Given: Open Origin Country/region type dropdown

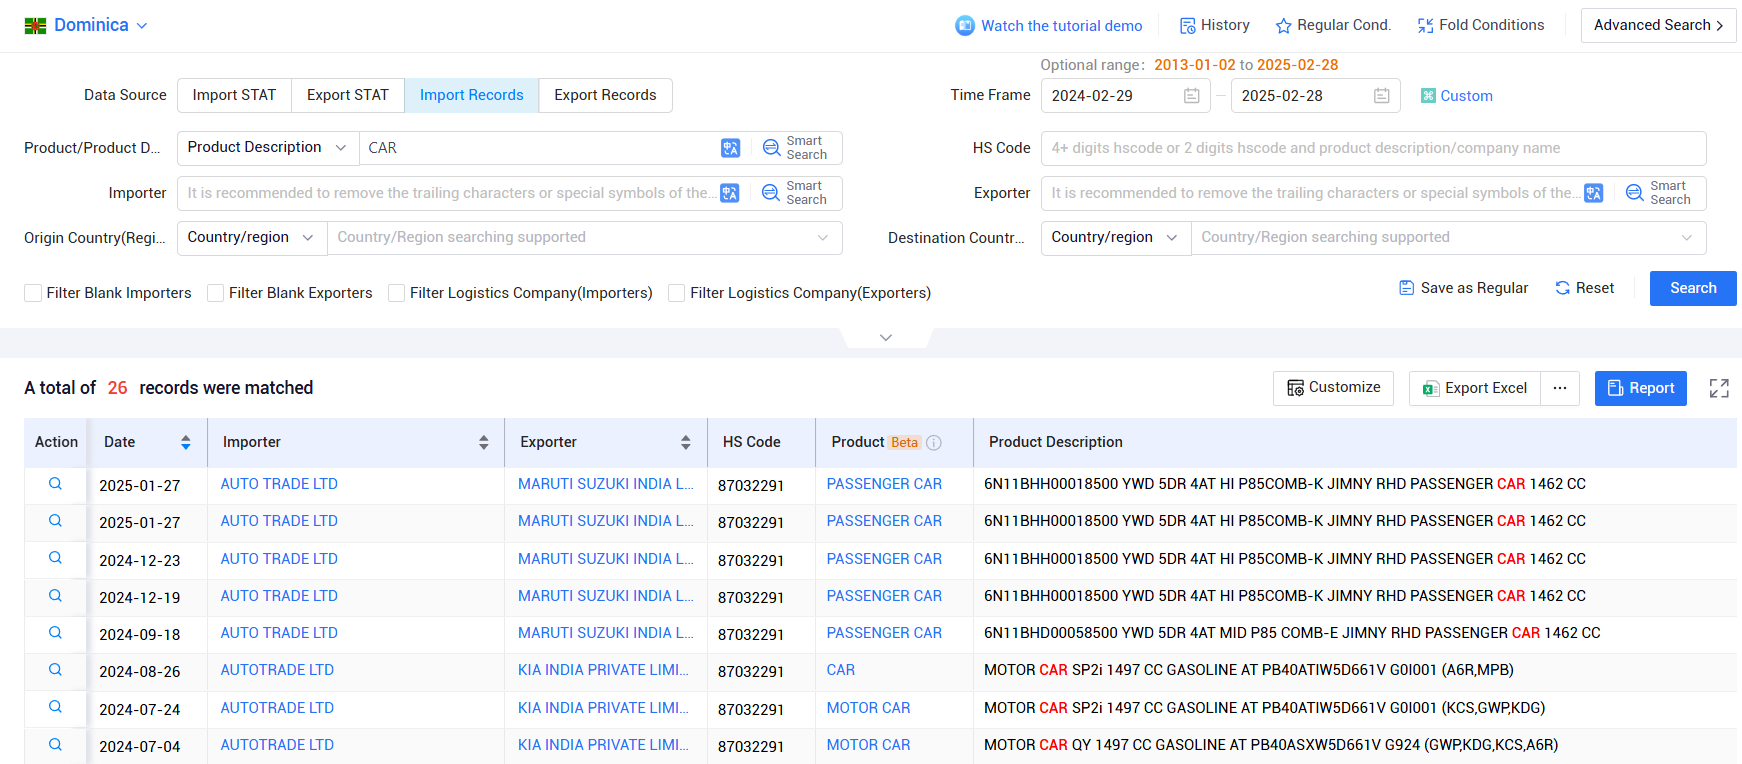Looking at the screenshot, I should click(251, 238).
